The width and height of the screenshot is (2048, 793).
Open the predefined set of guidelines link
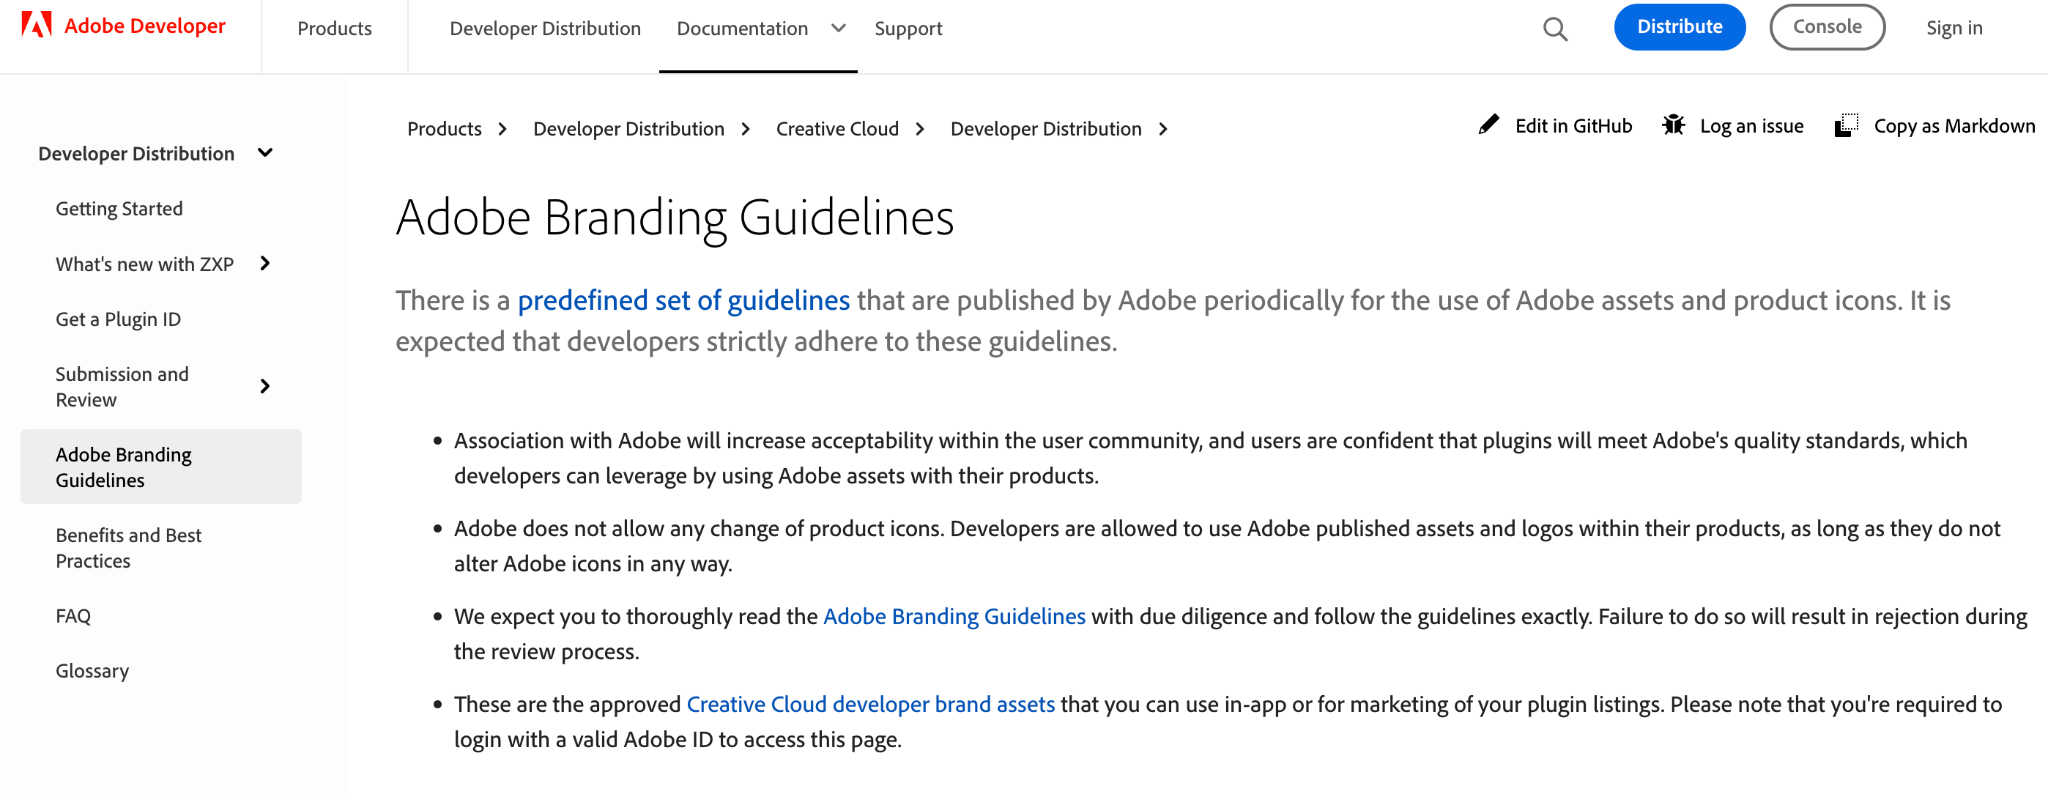pos(684,300)
